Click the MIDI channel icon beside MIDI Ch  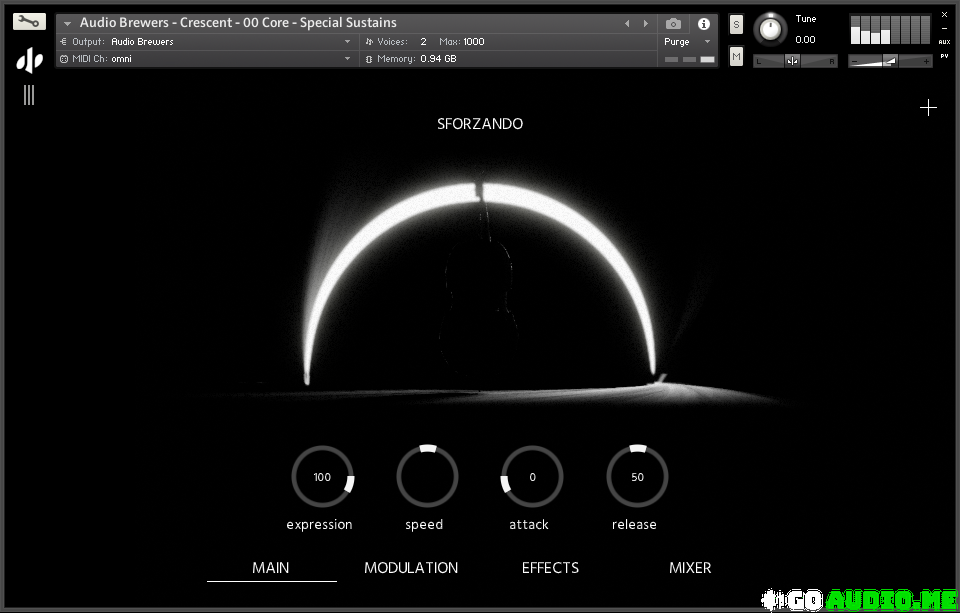point(64,59)
